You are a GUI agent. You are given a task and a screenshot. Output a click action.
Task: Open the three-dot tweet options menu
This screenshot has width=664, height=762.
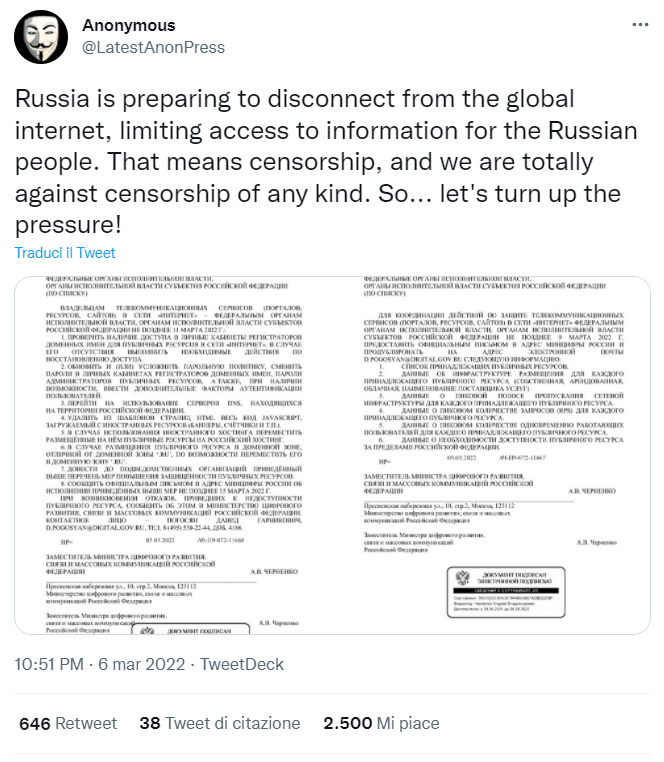(x=638, y=25)
